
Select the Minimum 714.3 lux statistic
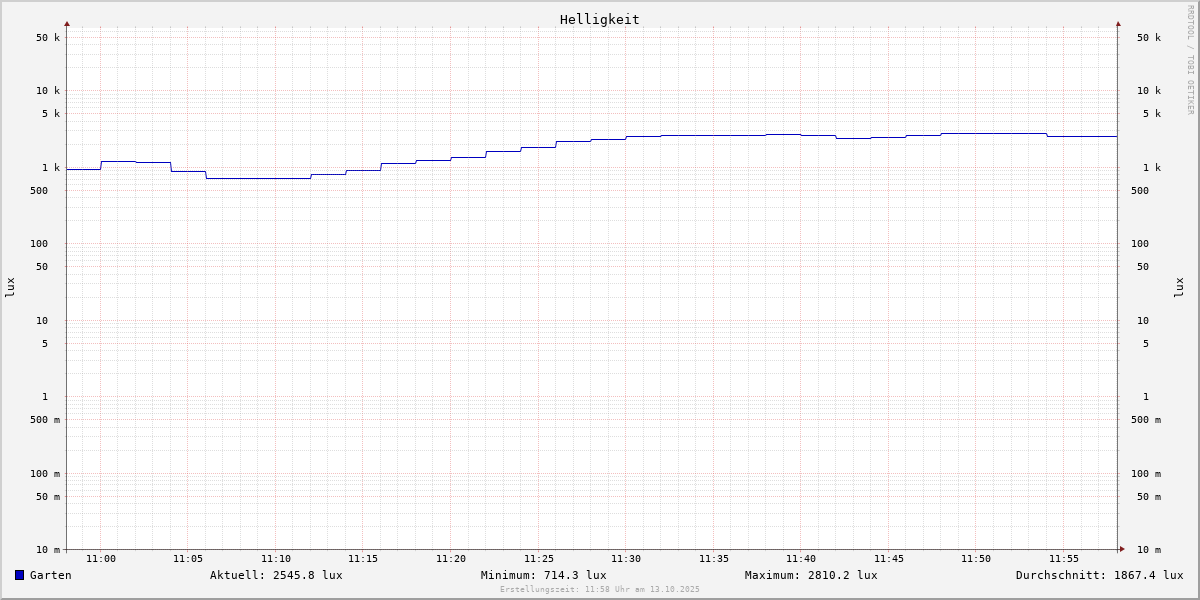click(x=543, y=575)
